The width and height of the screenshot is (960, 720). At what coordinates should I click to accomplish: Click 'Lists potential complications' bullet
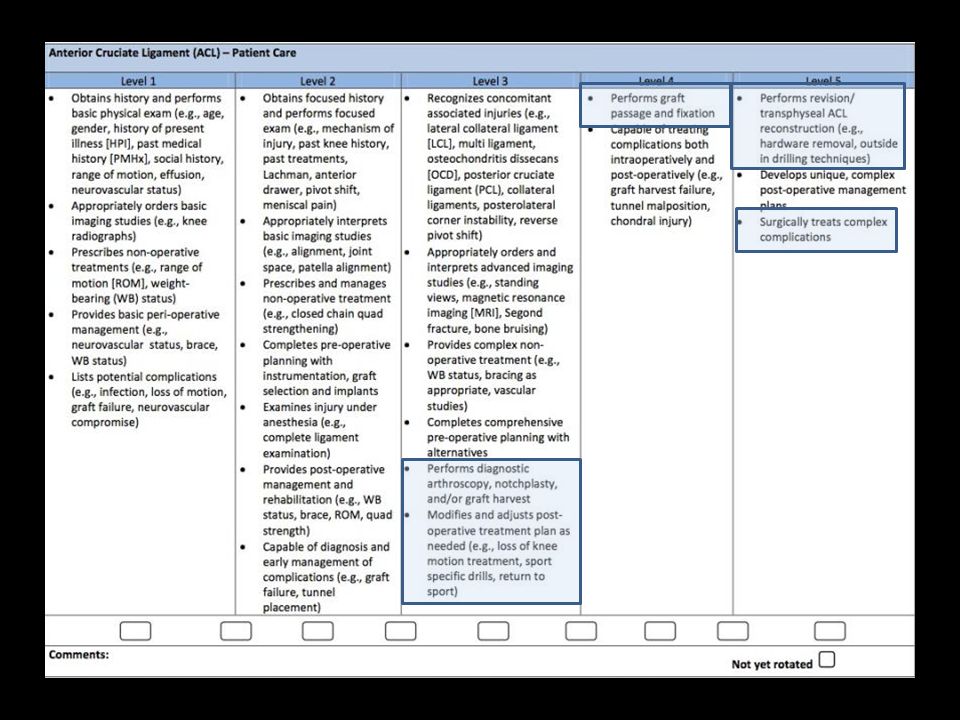149,399
